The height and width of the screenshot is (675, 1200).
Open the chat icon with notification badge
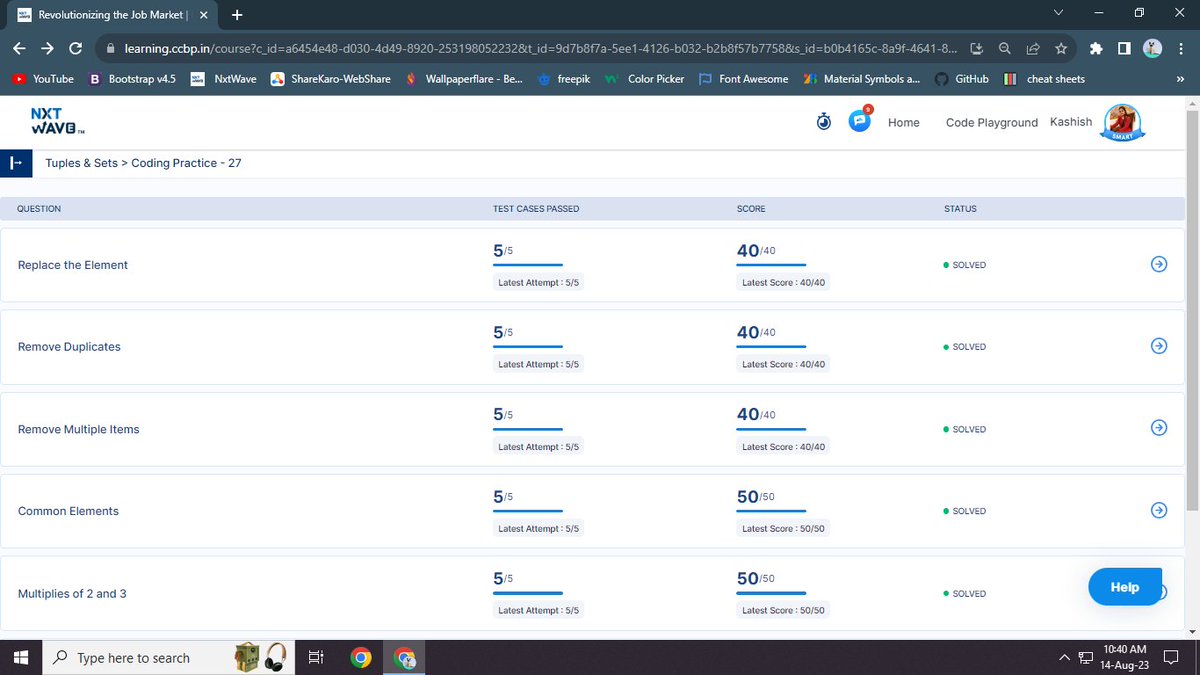(858, 120)
